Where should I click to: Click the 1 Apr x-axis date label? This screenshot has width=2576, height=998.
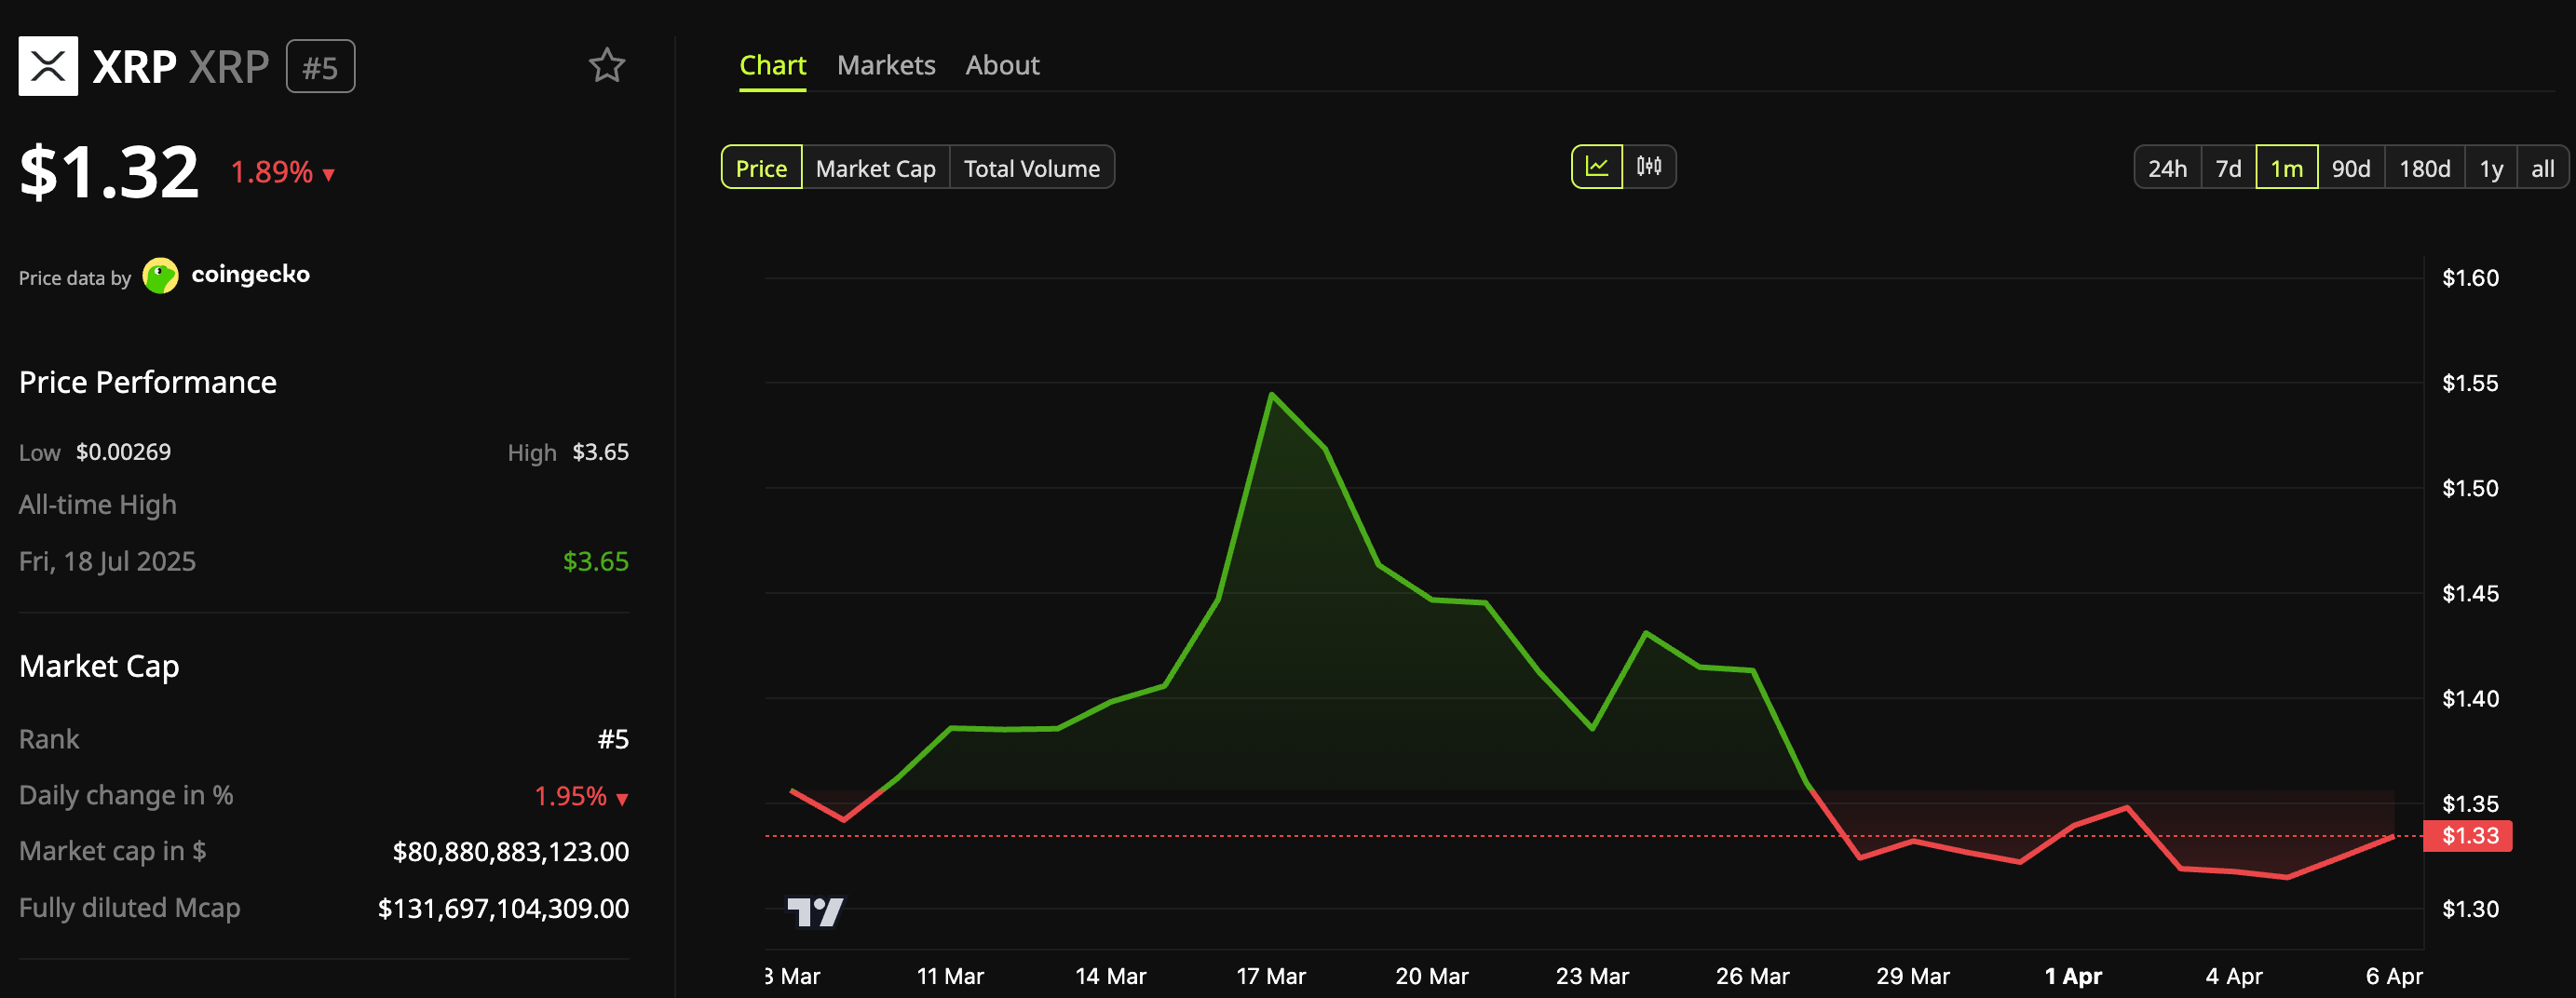(2073, 976)
